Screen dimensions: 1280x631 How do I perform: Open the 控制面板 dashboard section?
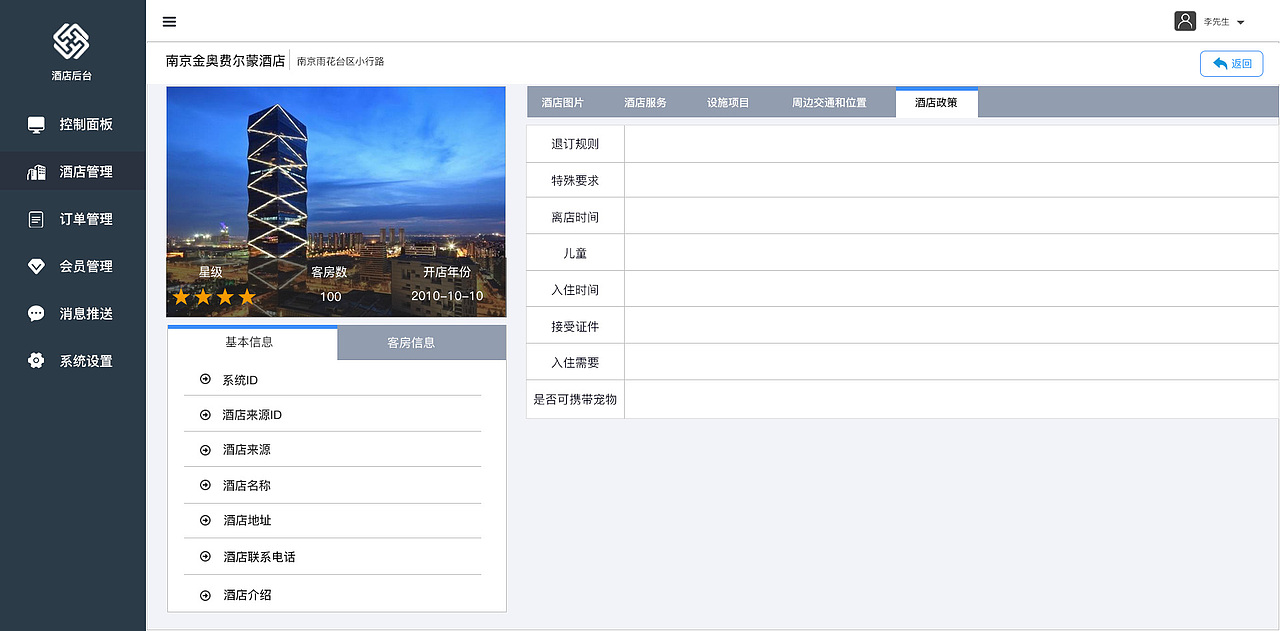72,124
